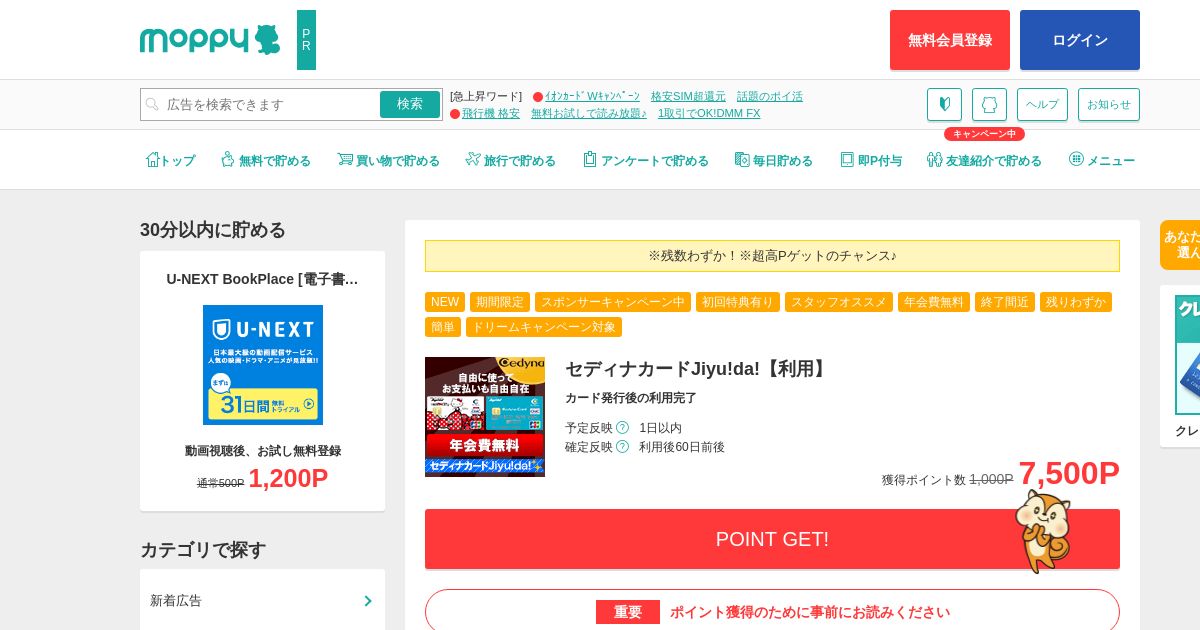Open 飛行機 格安 link
Screen dimensions: 1200x630
[490, 113]
